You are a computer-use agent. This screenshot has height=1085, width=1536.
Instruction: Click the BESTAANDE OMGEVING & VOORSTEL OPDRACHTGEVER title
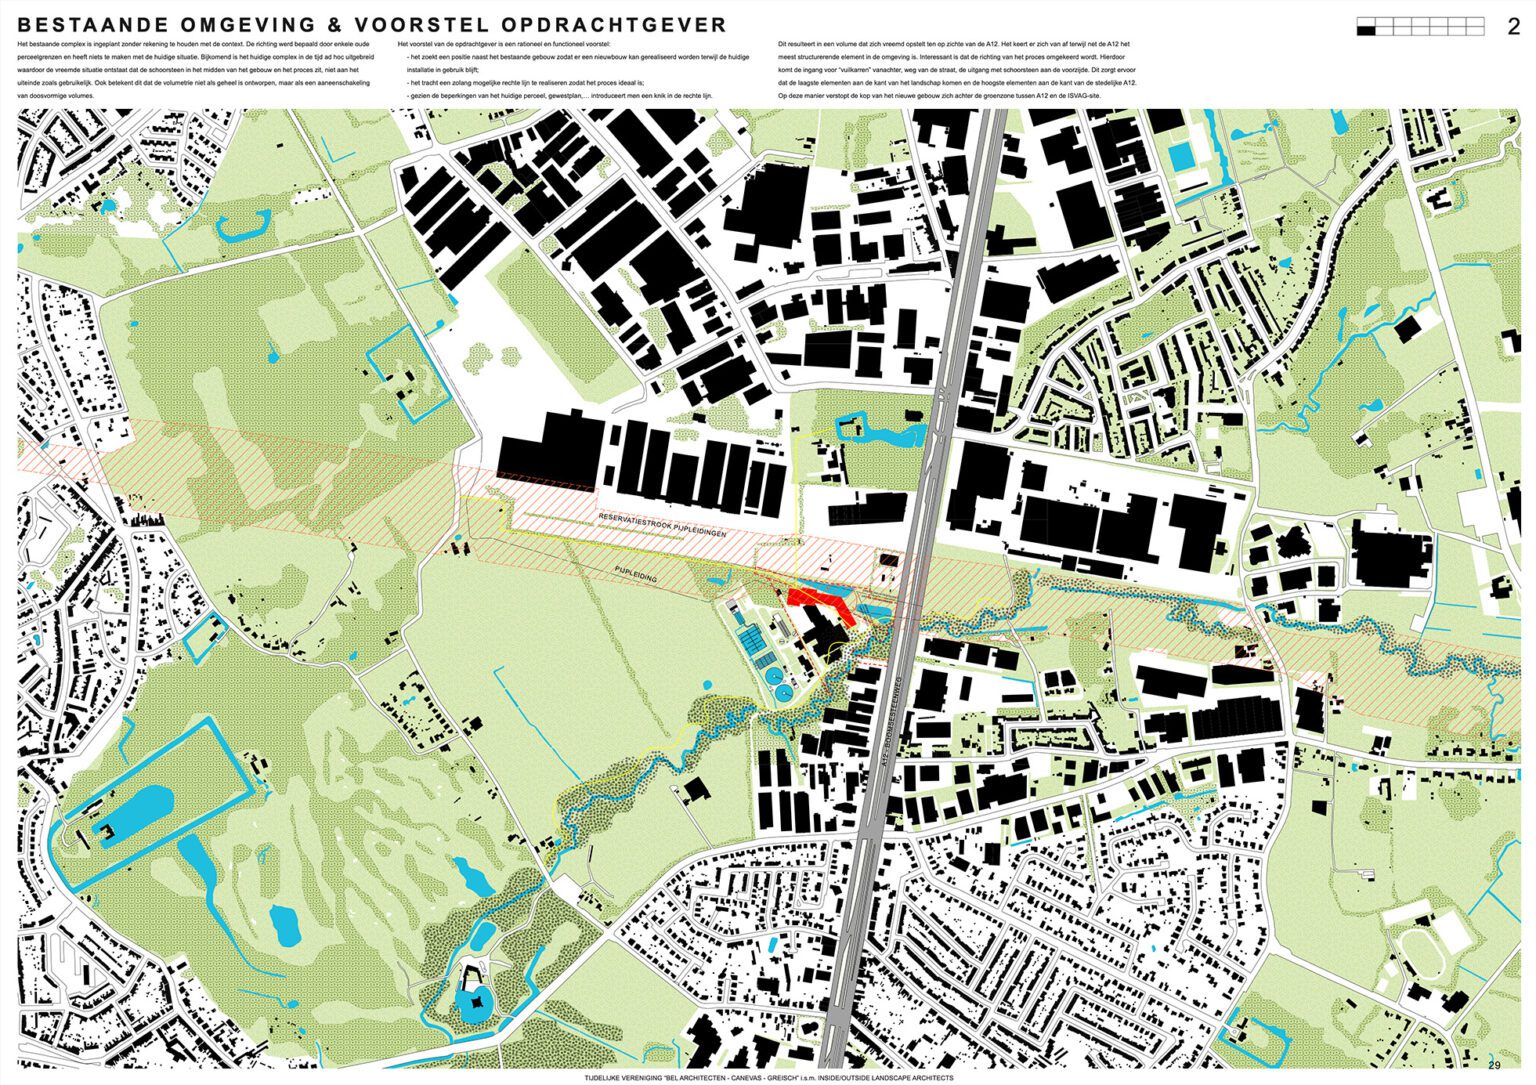click(x=372, y=25)
